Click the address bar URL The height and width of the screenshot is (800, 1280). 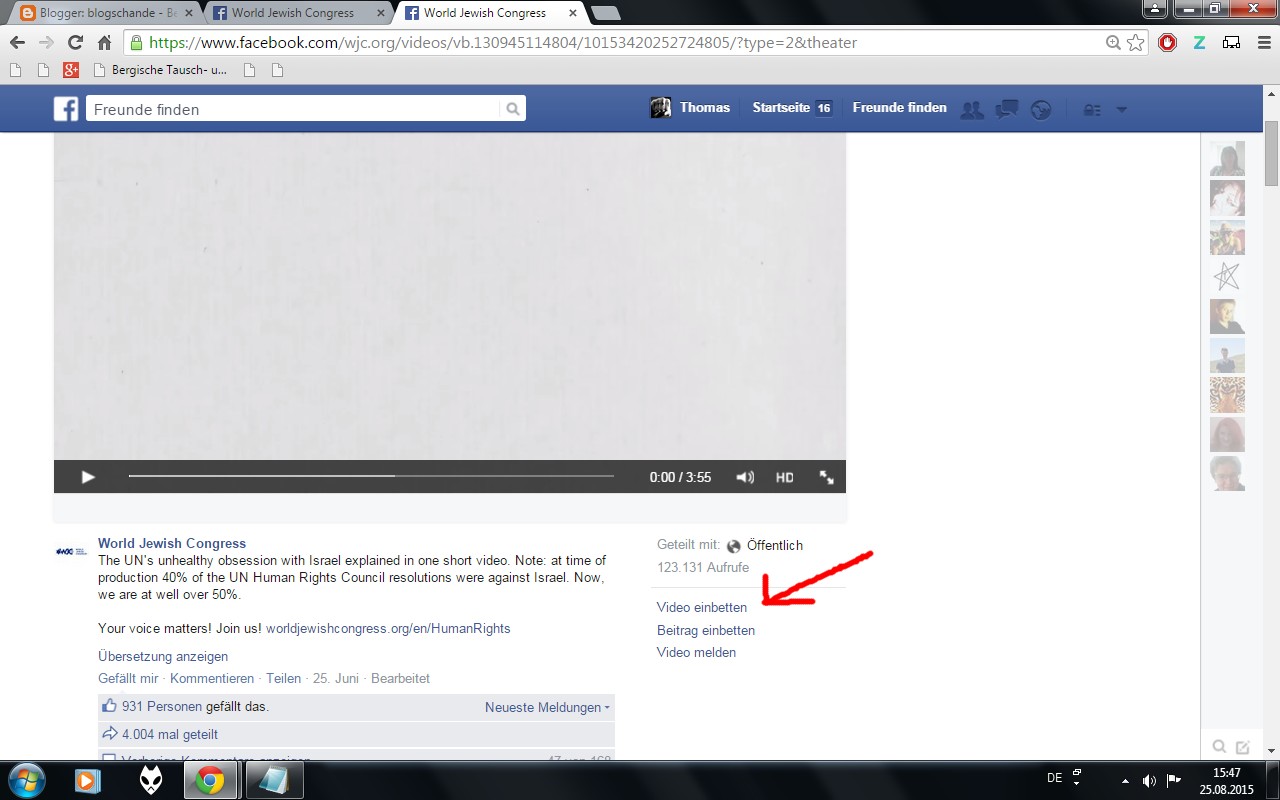[x=503, y=43]
